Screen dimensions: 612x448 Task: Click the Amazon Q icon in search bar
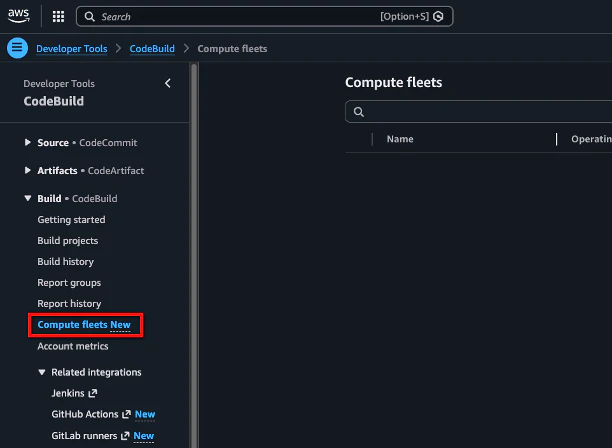click(x=438, y=16)
